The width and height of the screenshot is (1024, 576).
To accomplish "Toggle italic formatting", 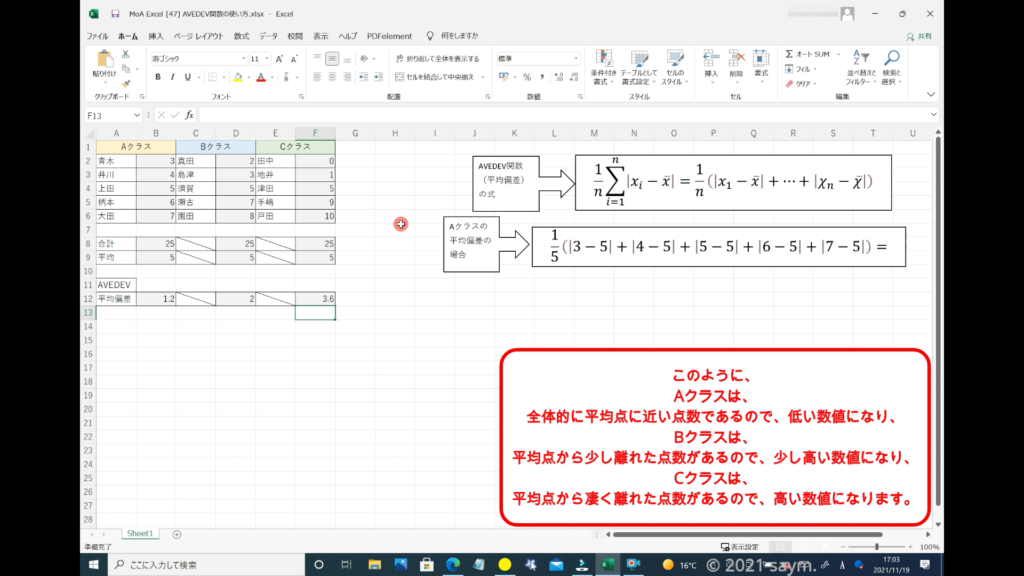I will (x=172, y=77).
